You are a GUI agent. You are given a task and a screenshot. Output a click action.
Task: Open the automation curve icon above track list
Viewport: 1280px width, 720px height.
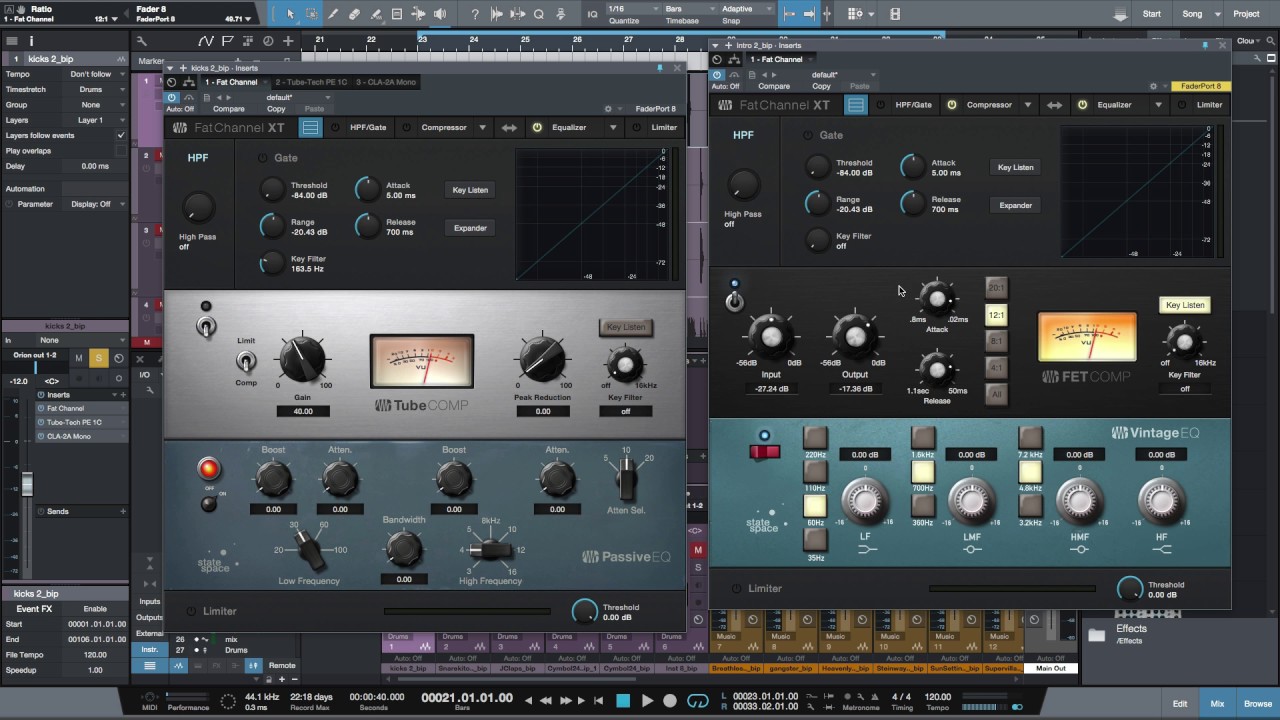point(206,41)
